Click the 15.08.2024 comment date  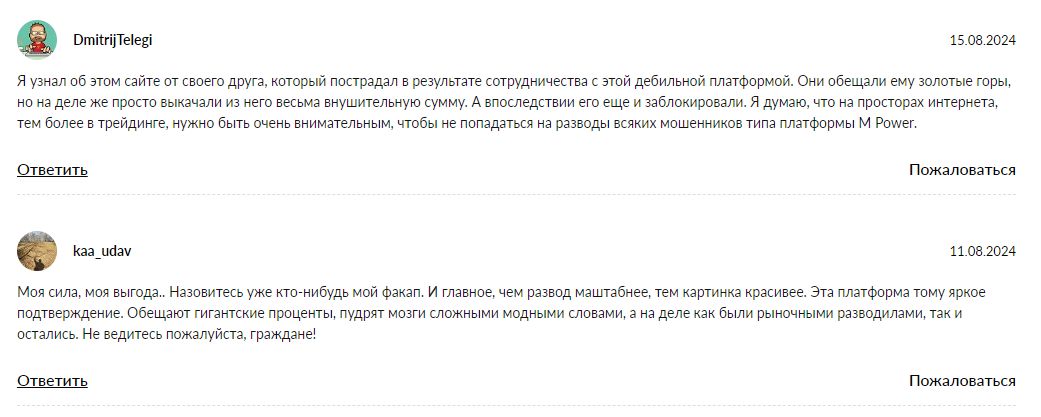[982, 41]
